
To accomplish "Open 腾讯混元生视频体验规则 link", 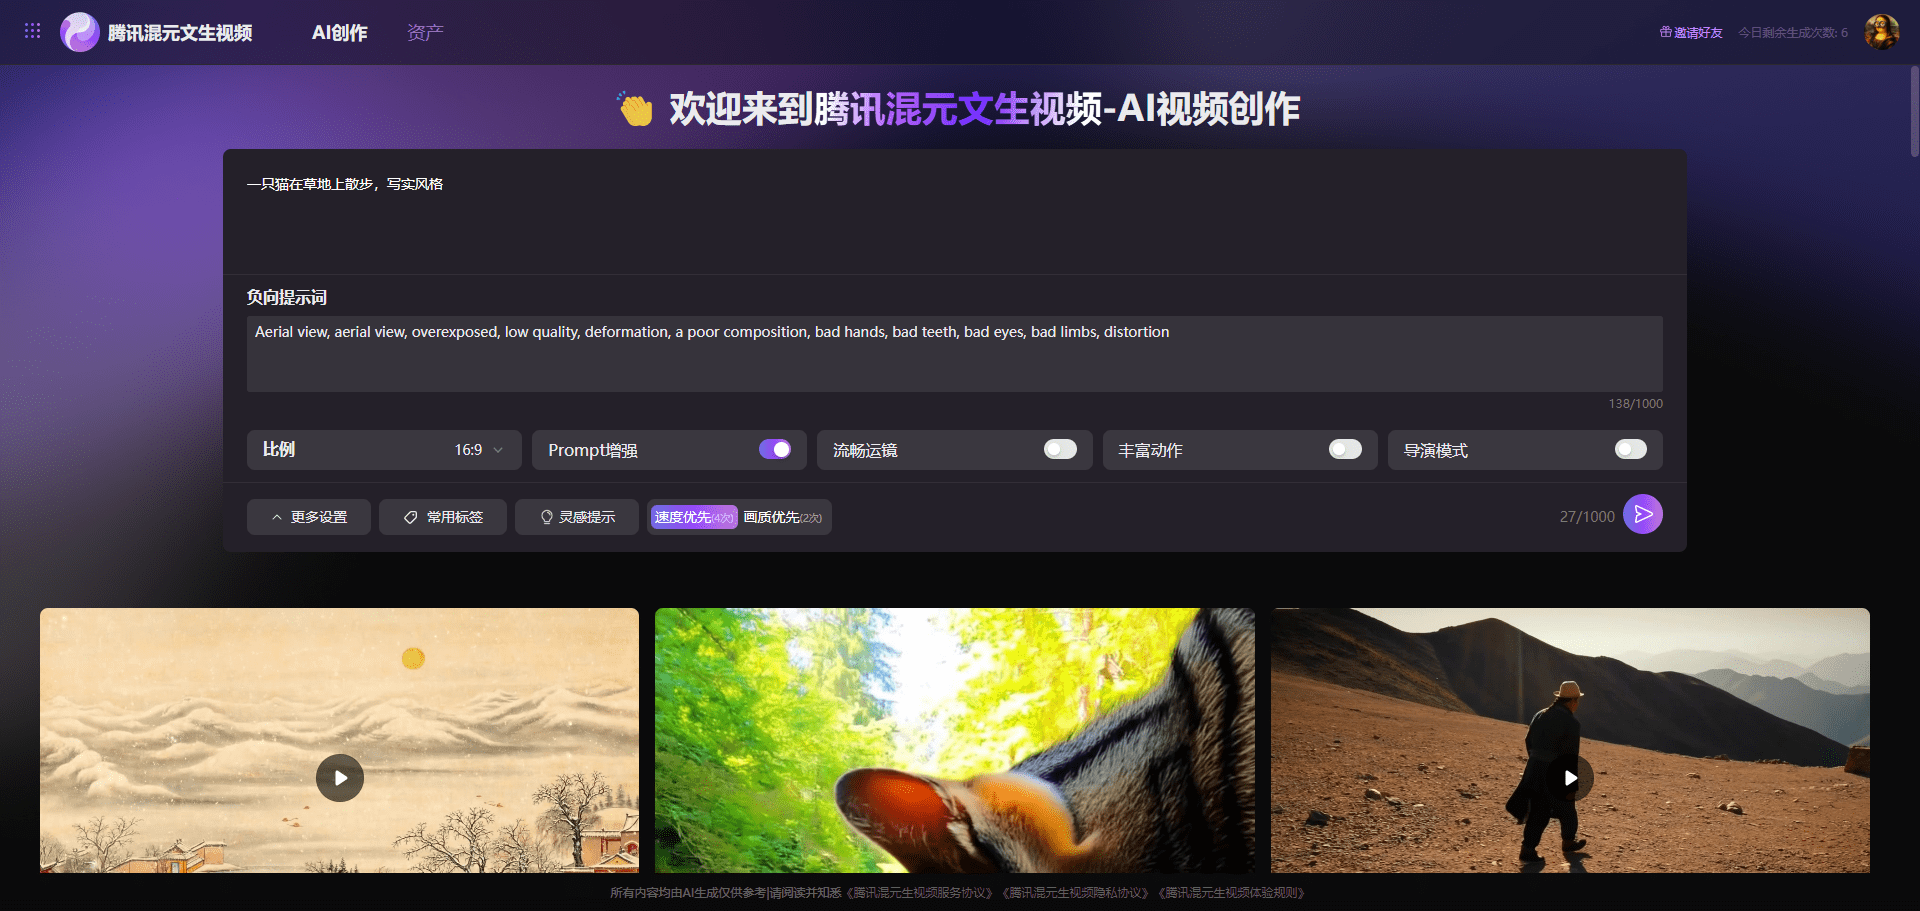I will 1231,893.
